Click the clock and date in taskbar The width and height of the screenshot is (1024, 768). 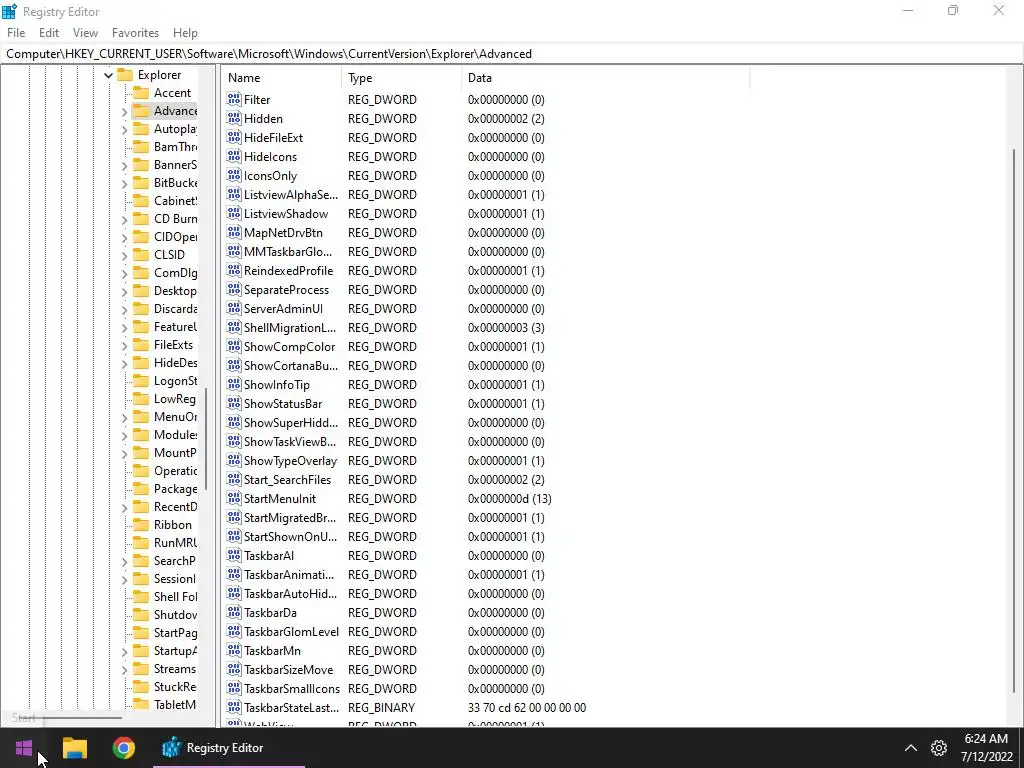[986, 748]
